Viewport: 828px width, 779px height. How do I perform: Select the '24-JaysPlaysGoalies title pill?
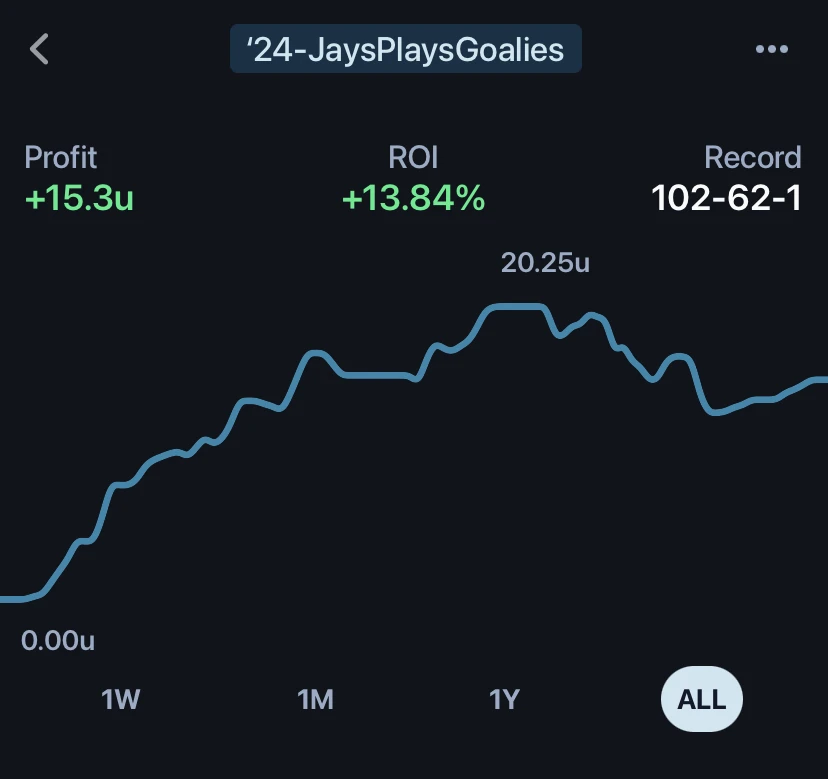click(406, 49)
